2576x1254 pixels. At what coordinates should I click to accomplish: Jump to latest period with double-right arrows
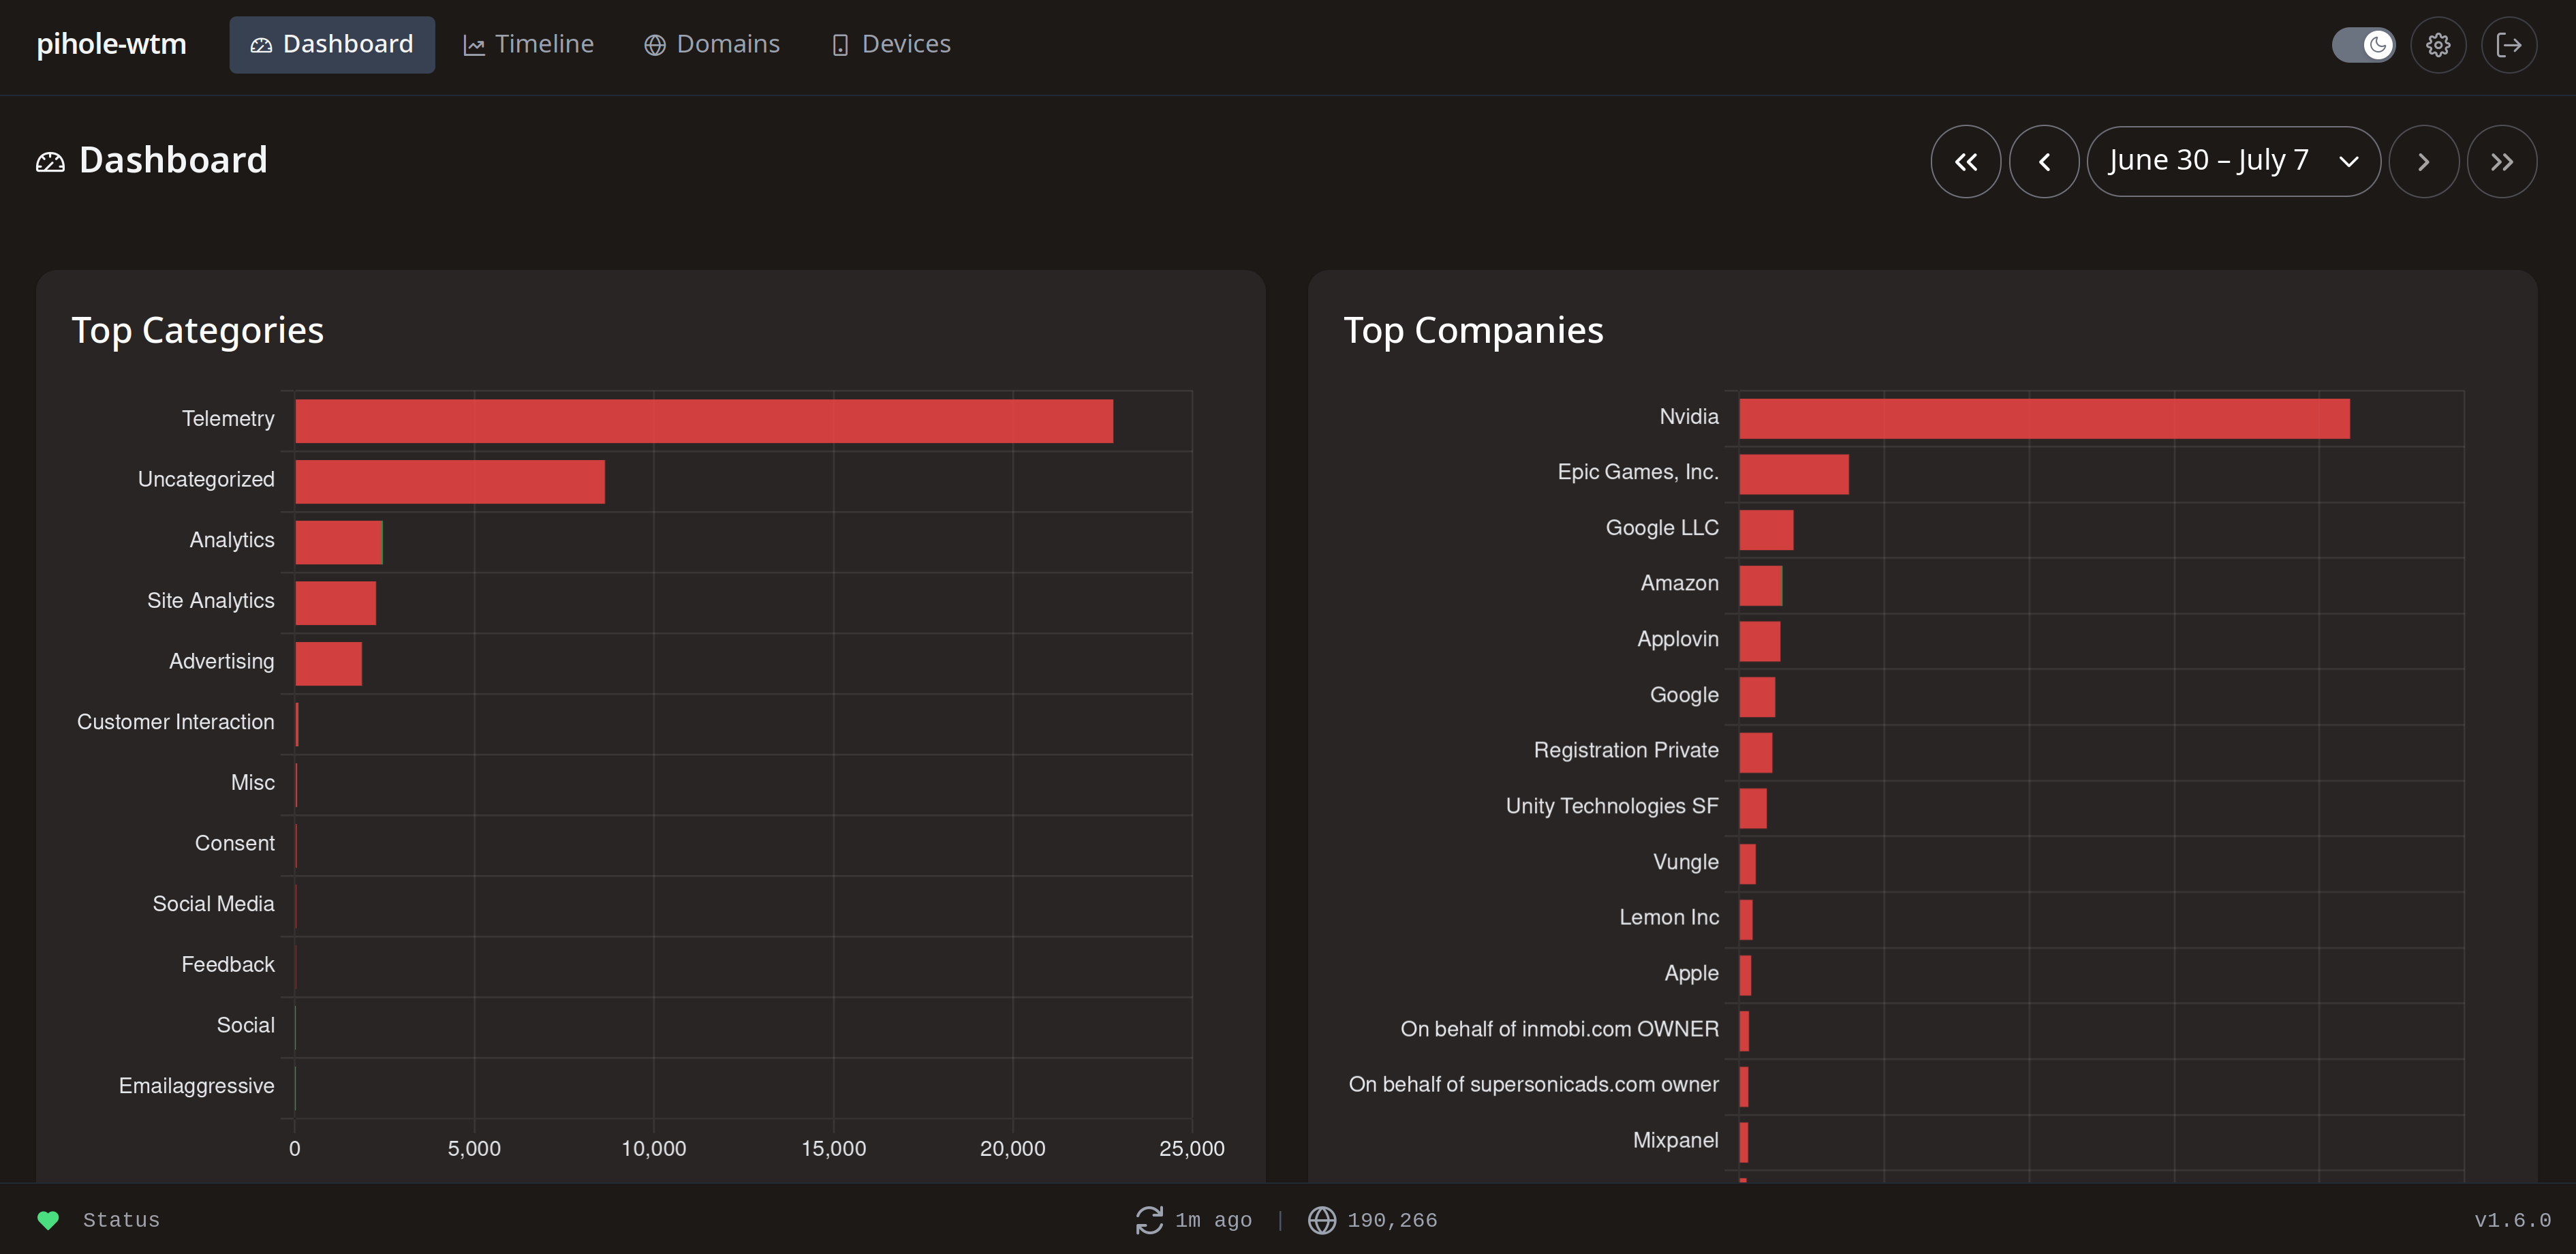tap(2501, 161)
